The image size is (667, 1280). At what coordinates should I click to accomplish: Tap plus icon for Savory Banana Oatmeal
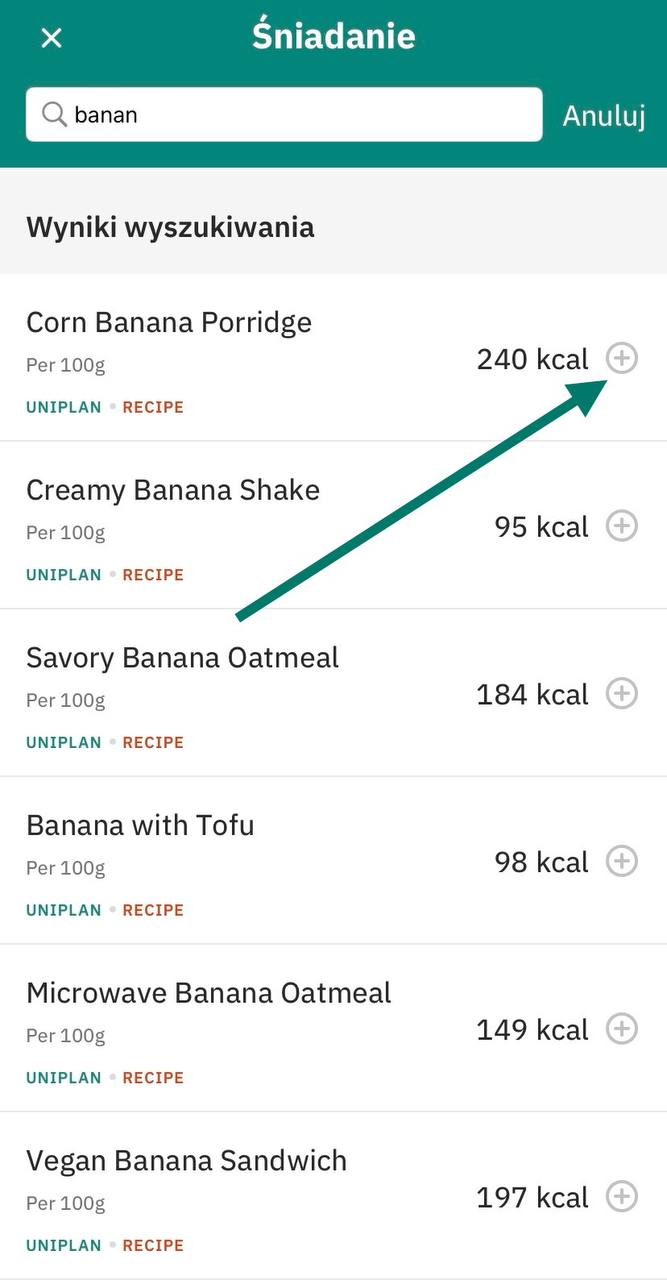click(622, 693)
